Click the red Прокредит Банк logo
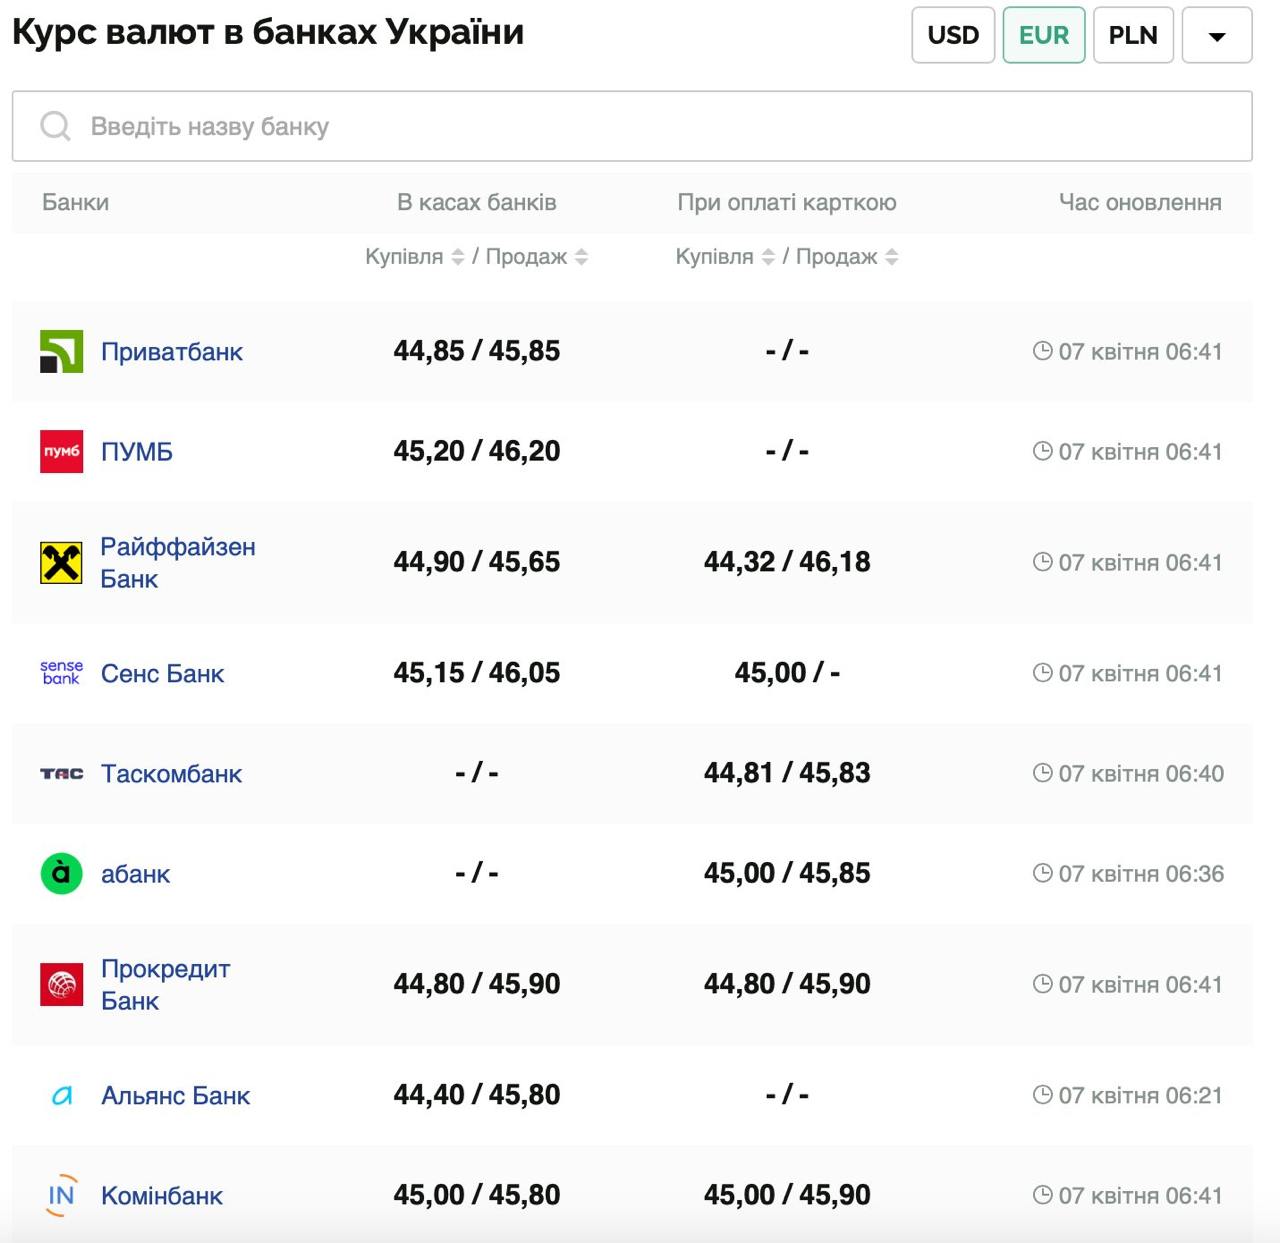The width and height of the screenshot is (1280, 1243). [x=61, y=985]
